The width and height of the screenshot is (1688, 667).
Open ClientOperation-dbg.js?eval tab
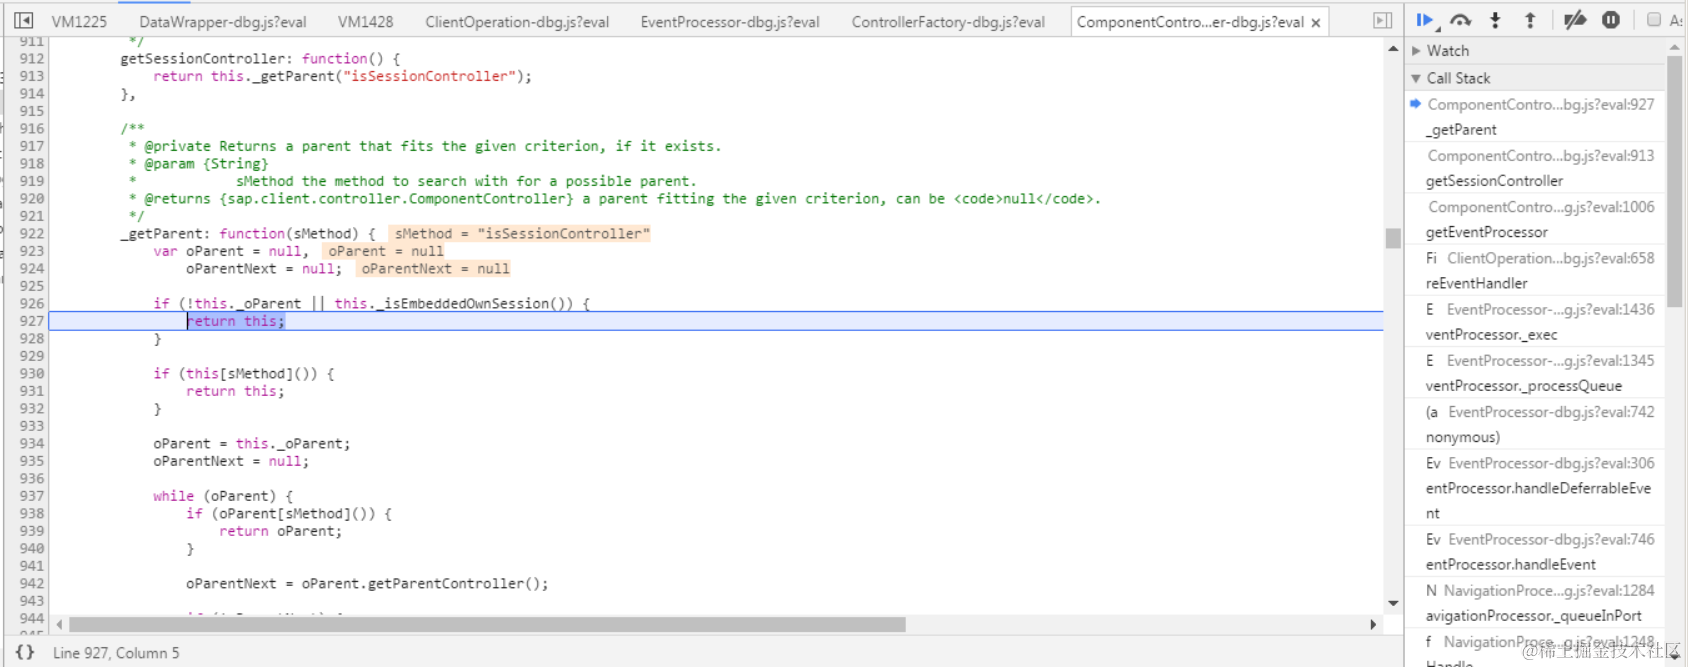pyautogui.click(x=517, y=21)
